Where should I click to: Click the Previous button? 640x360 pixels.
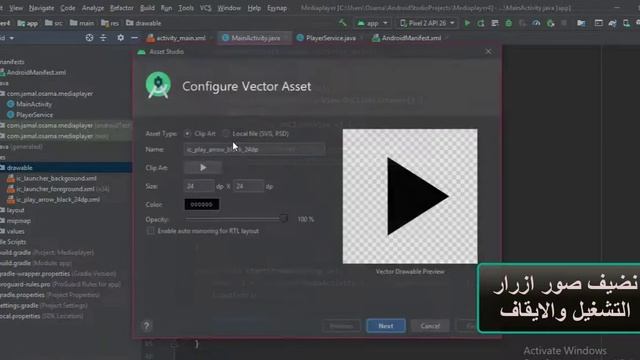341,326
